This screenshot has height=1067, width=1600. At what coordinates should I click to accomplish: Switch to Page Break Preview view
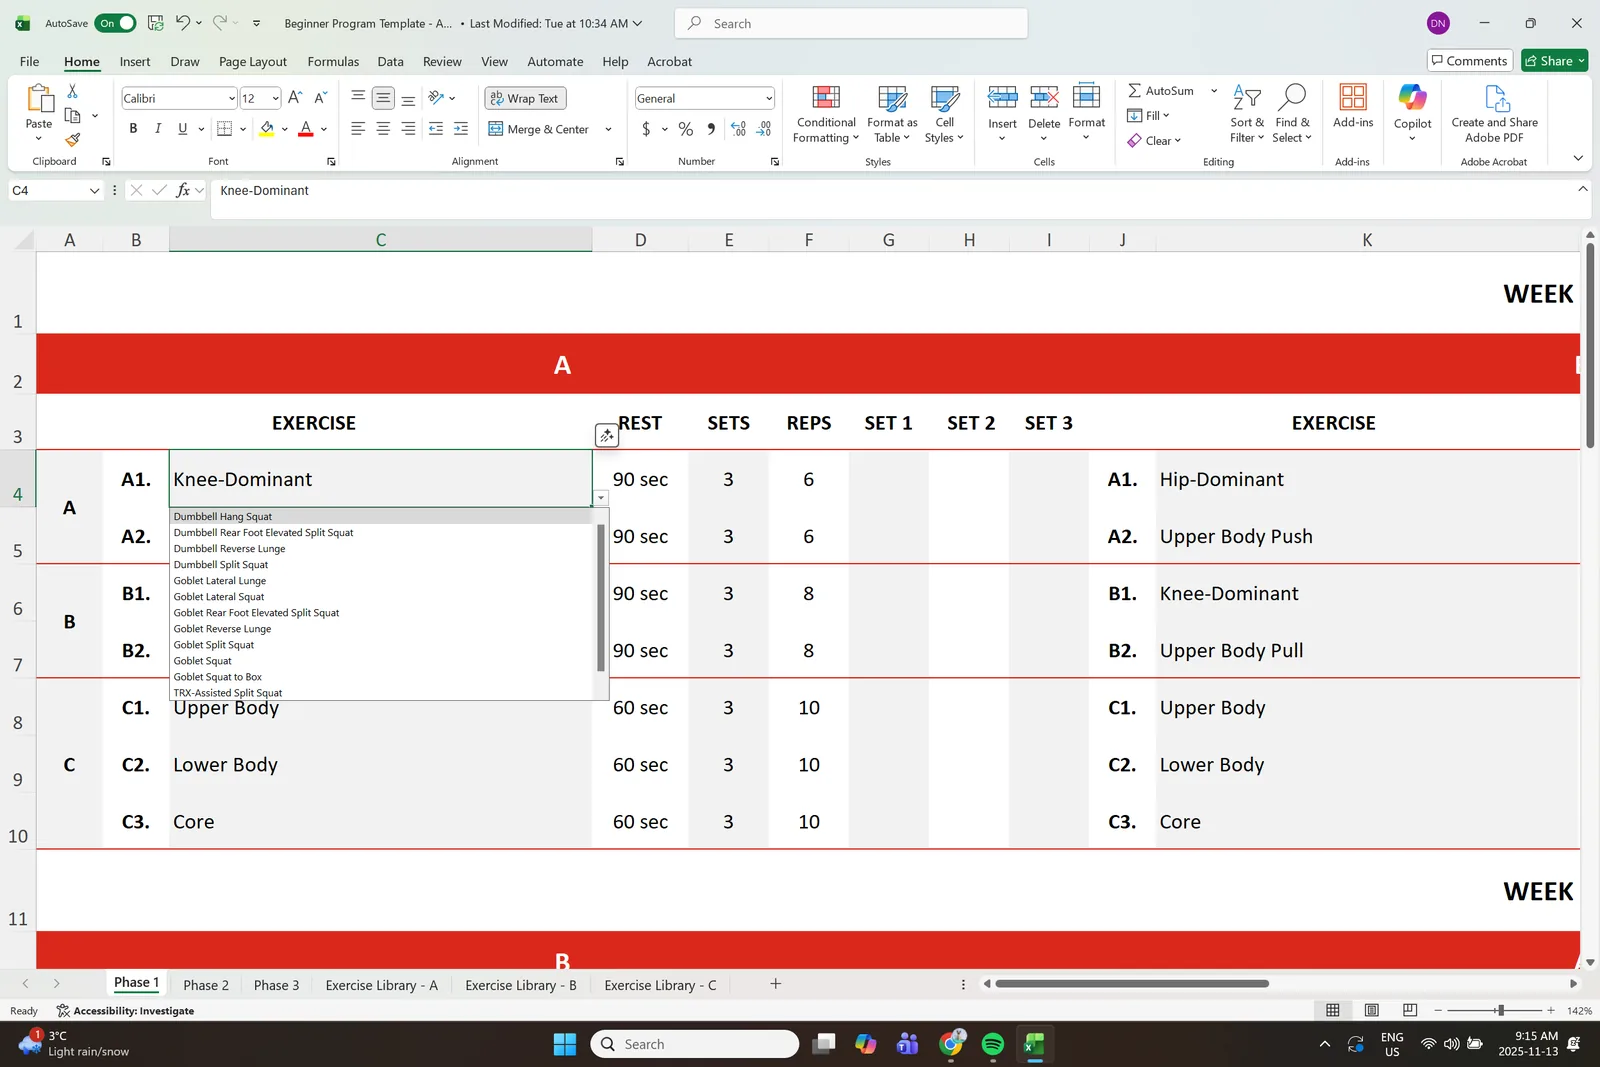pyautogui.click(x=1410, y=1010)
